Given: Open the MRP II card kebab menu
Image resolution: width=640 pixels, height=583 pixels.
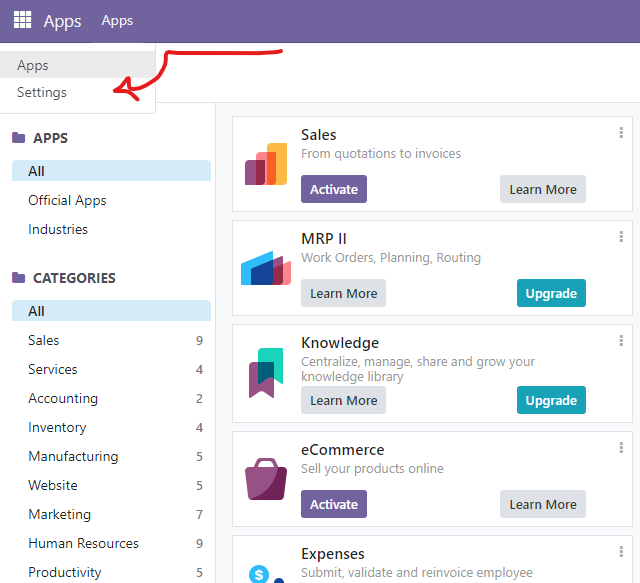Looking at the screenshot, I should (621, 237).
